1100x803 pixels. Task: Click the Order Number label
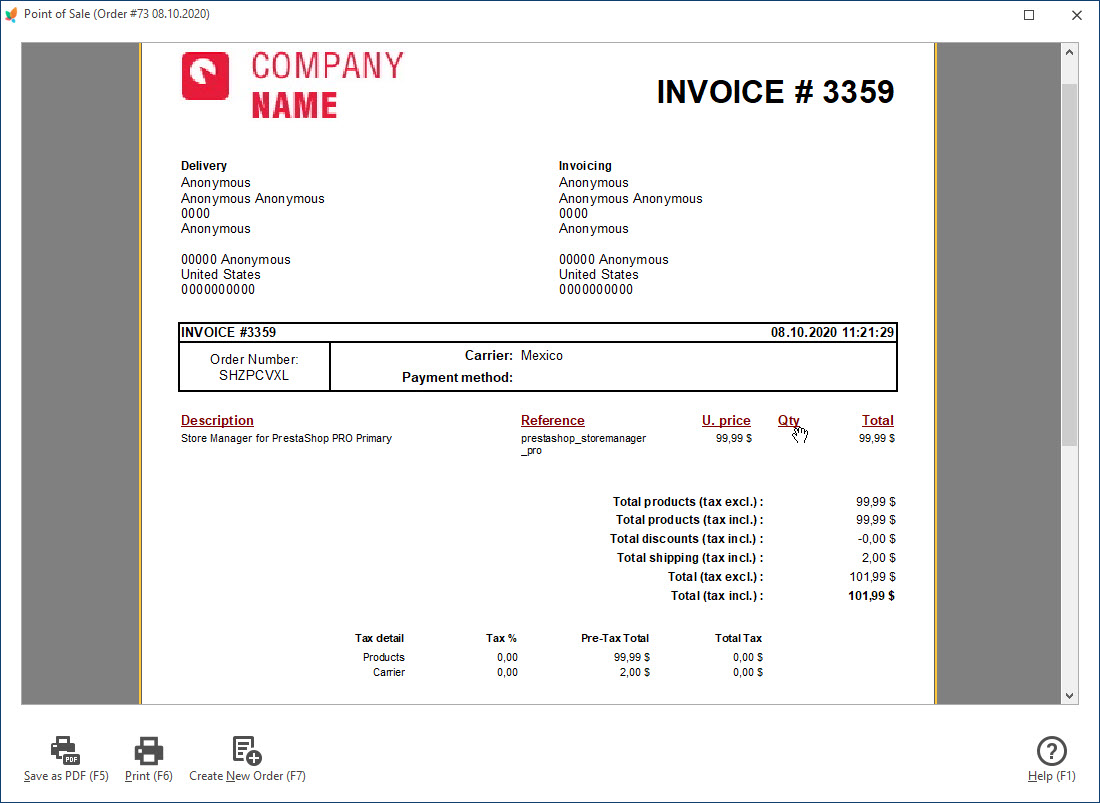point(254,359)
